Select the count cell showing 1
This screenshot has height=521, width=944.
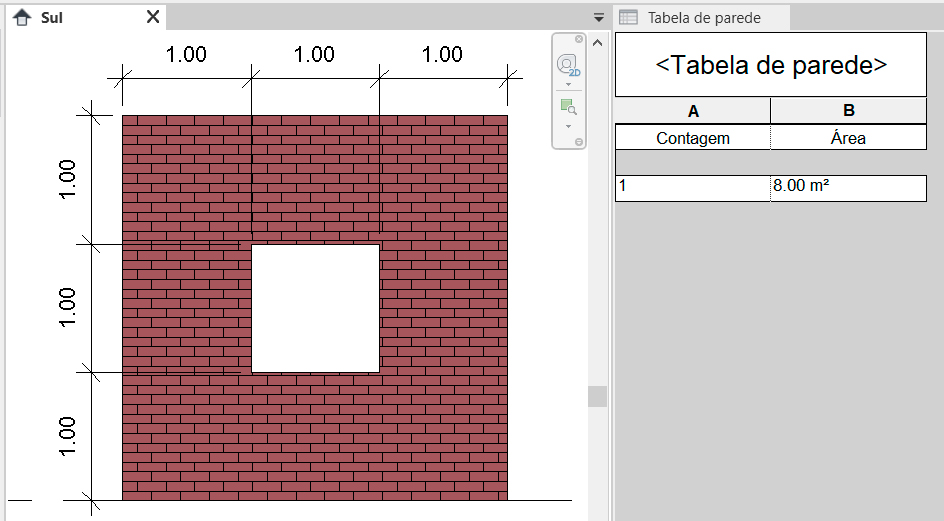coord(693,187)
